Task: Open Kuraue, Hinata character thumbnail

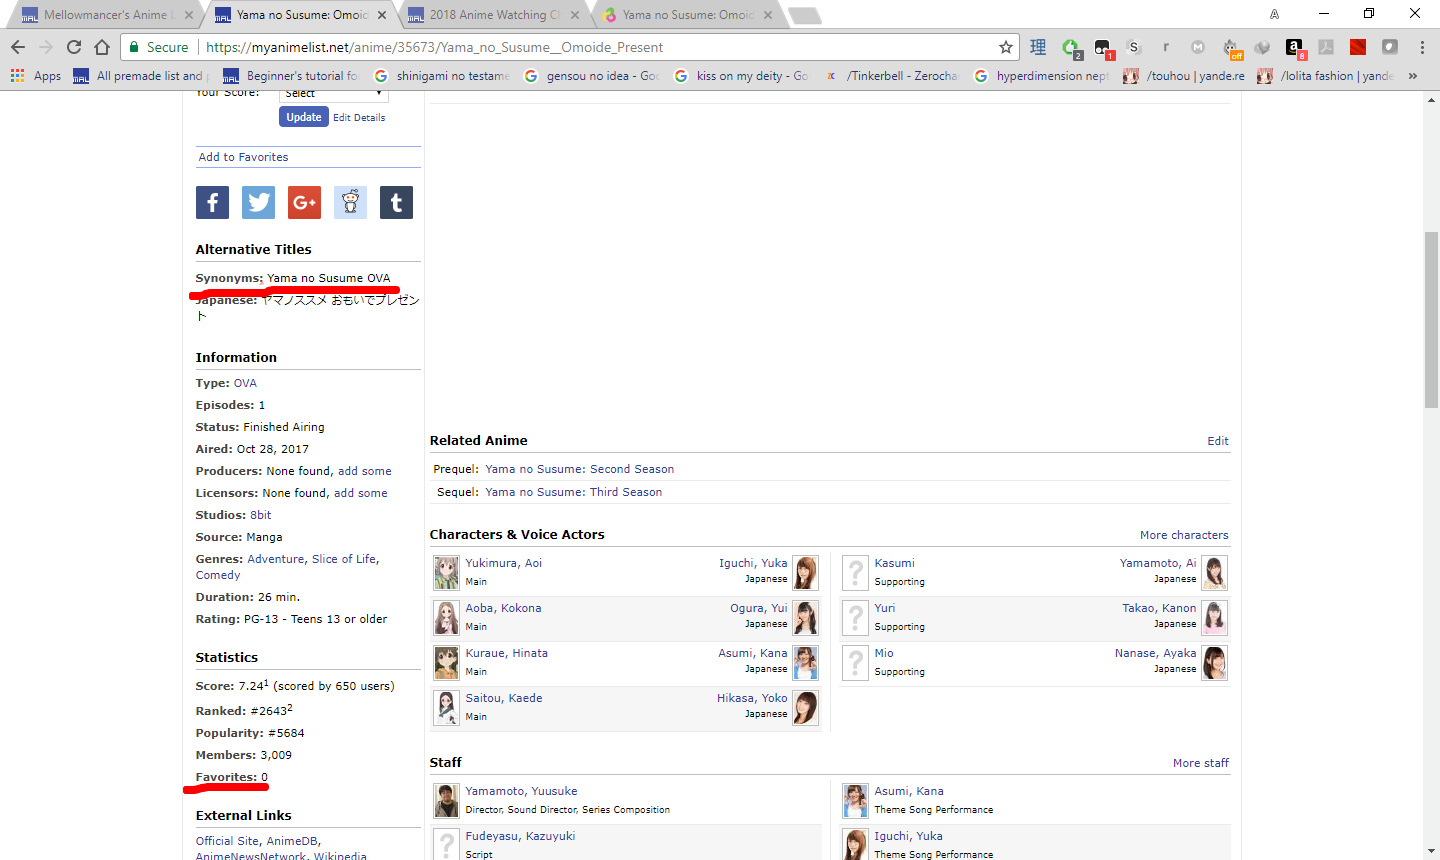Action: 446,663
